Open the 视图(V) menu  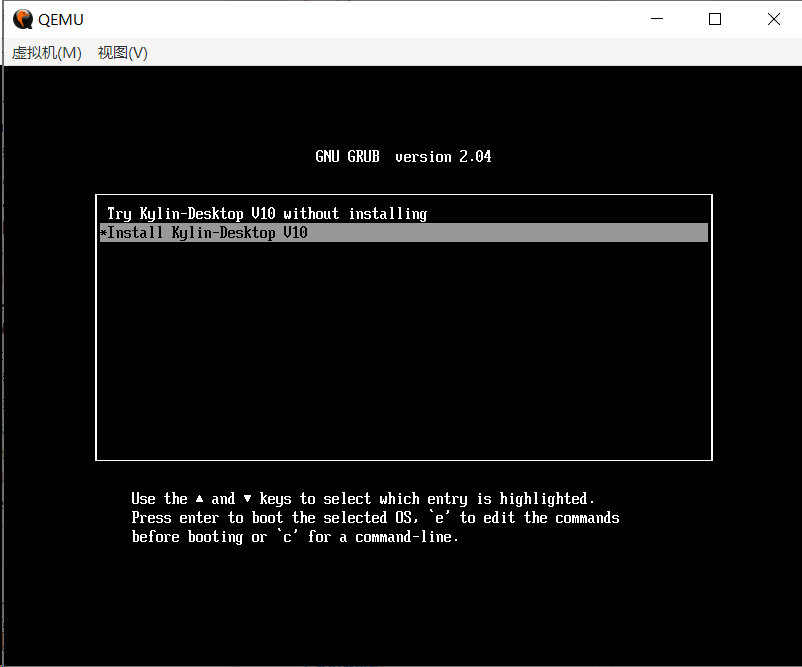[x=123, y=53]
